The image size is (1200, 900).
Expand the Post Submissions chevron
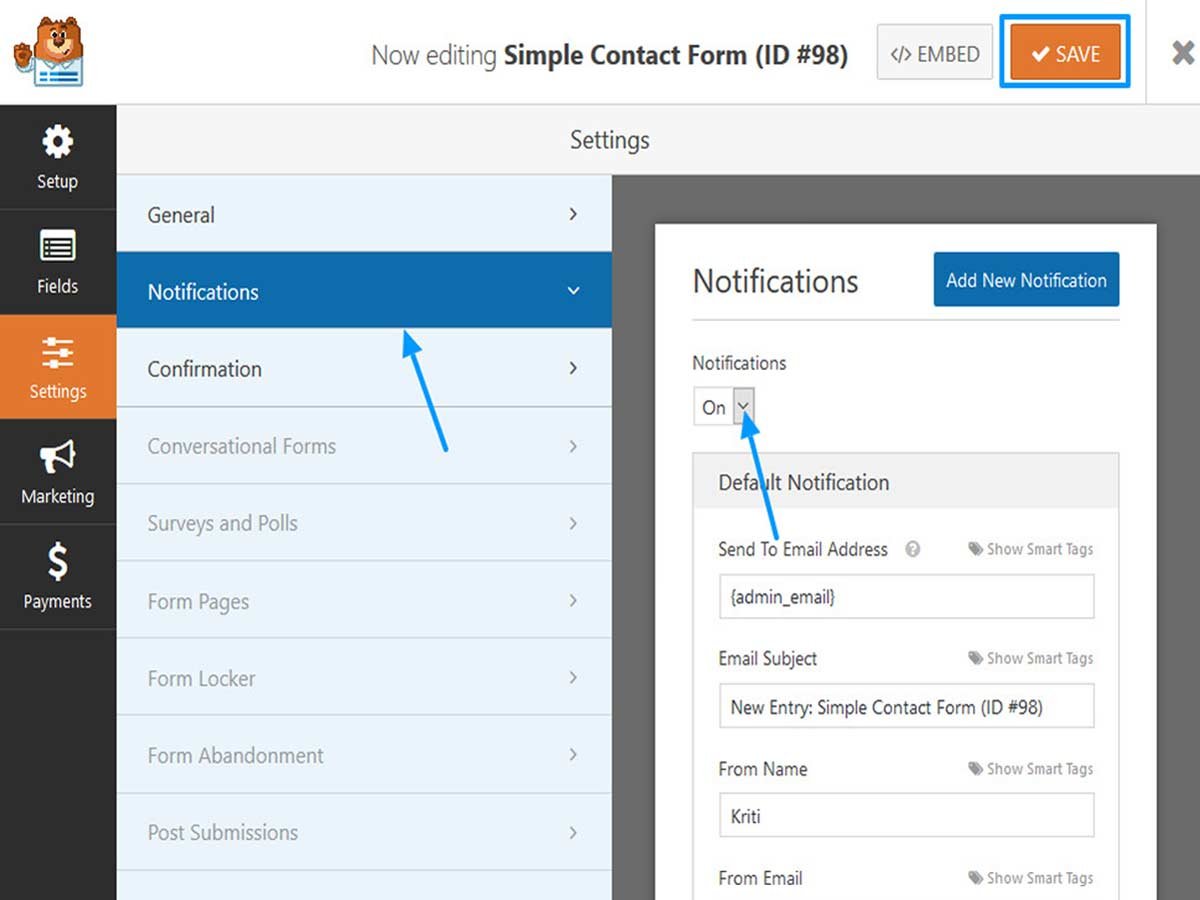pyautogui.click(x=573, y=832)
